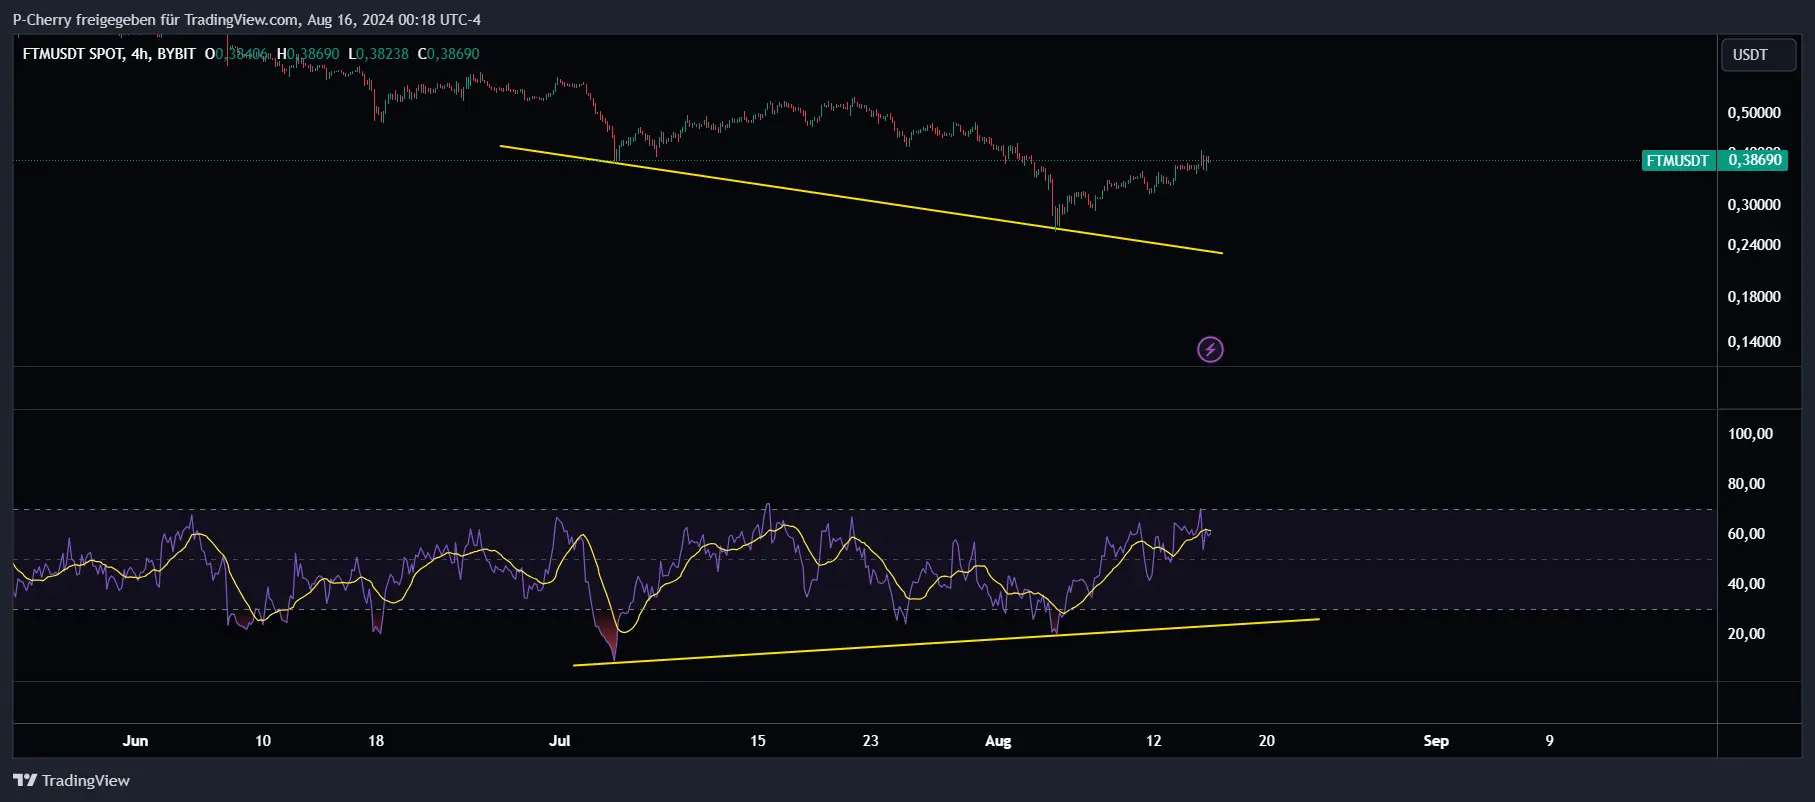Click the 0,30000 price axis label

click(x=1754, y=205)
